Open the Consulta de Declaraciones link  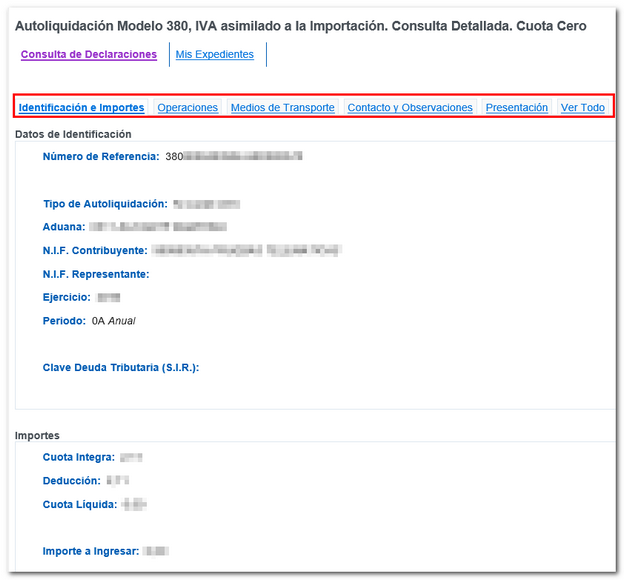(89, 55)
